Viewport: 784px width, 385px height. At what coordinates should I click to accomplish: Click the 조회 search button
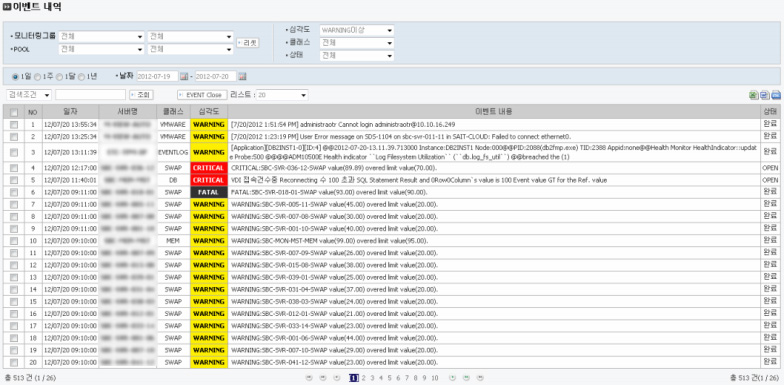pyautogui.click(x=142, y=95)
